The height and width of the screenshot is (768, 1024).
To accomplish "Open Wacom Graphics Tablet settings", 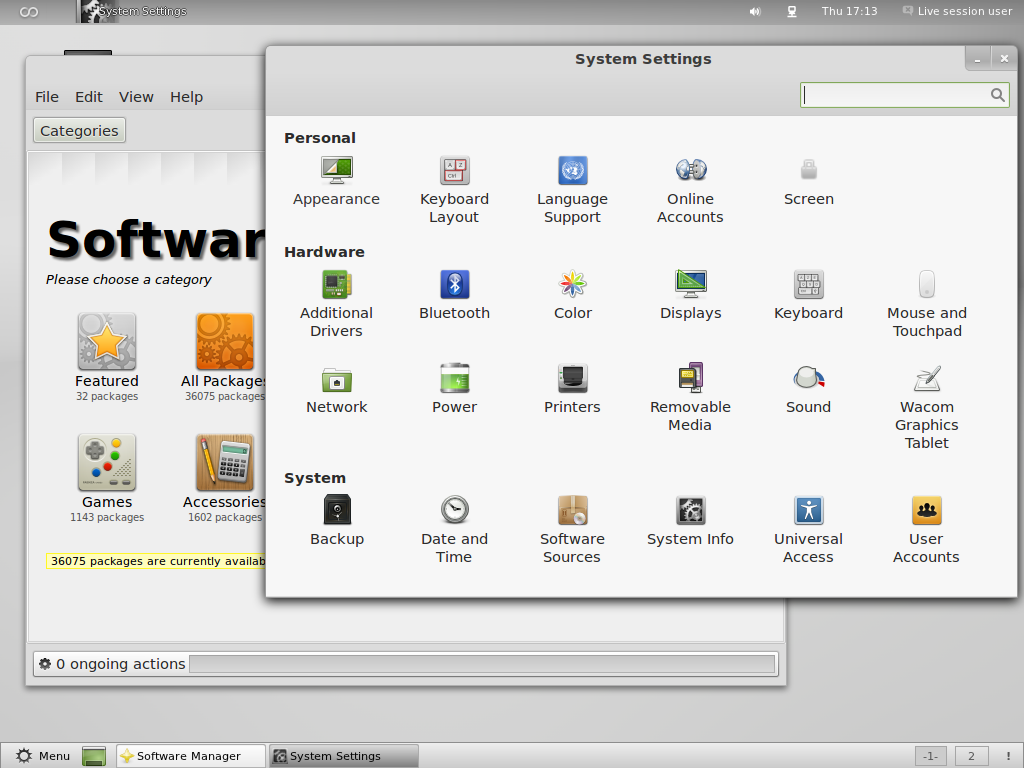I will [927, 407].
